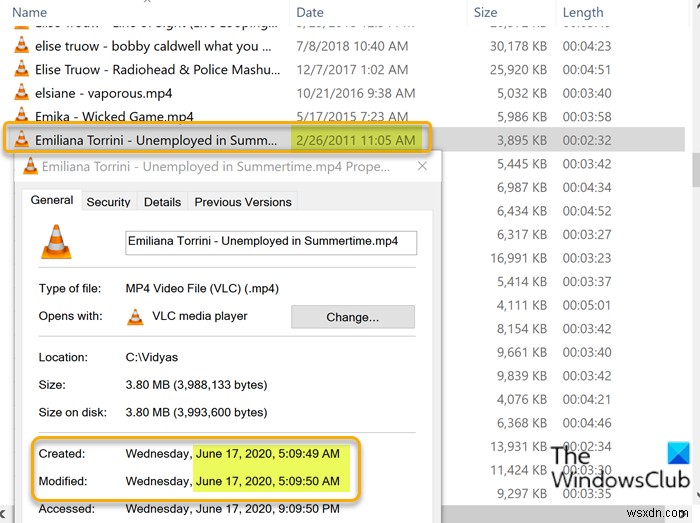The width and height of the screenshot is (700, 523).
Task: Open the General tab
Action: pos(52,200)
